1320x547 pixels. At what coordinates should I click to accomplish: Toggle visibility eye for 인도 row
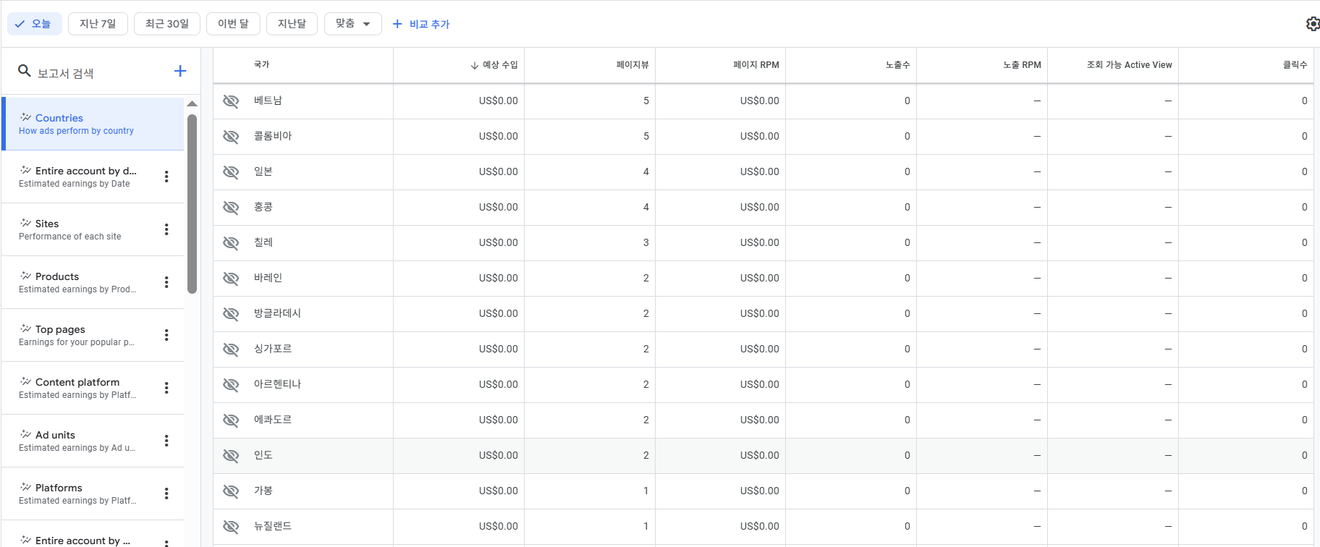[x=231, y=456]
